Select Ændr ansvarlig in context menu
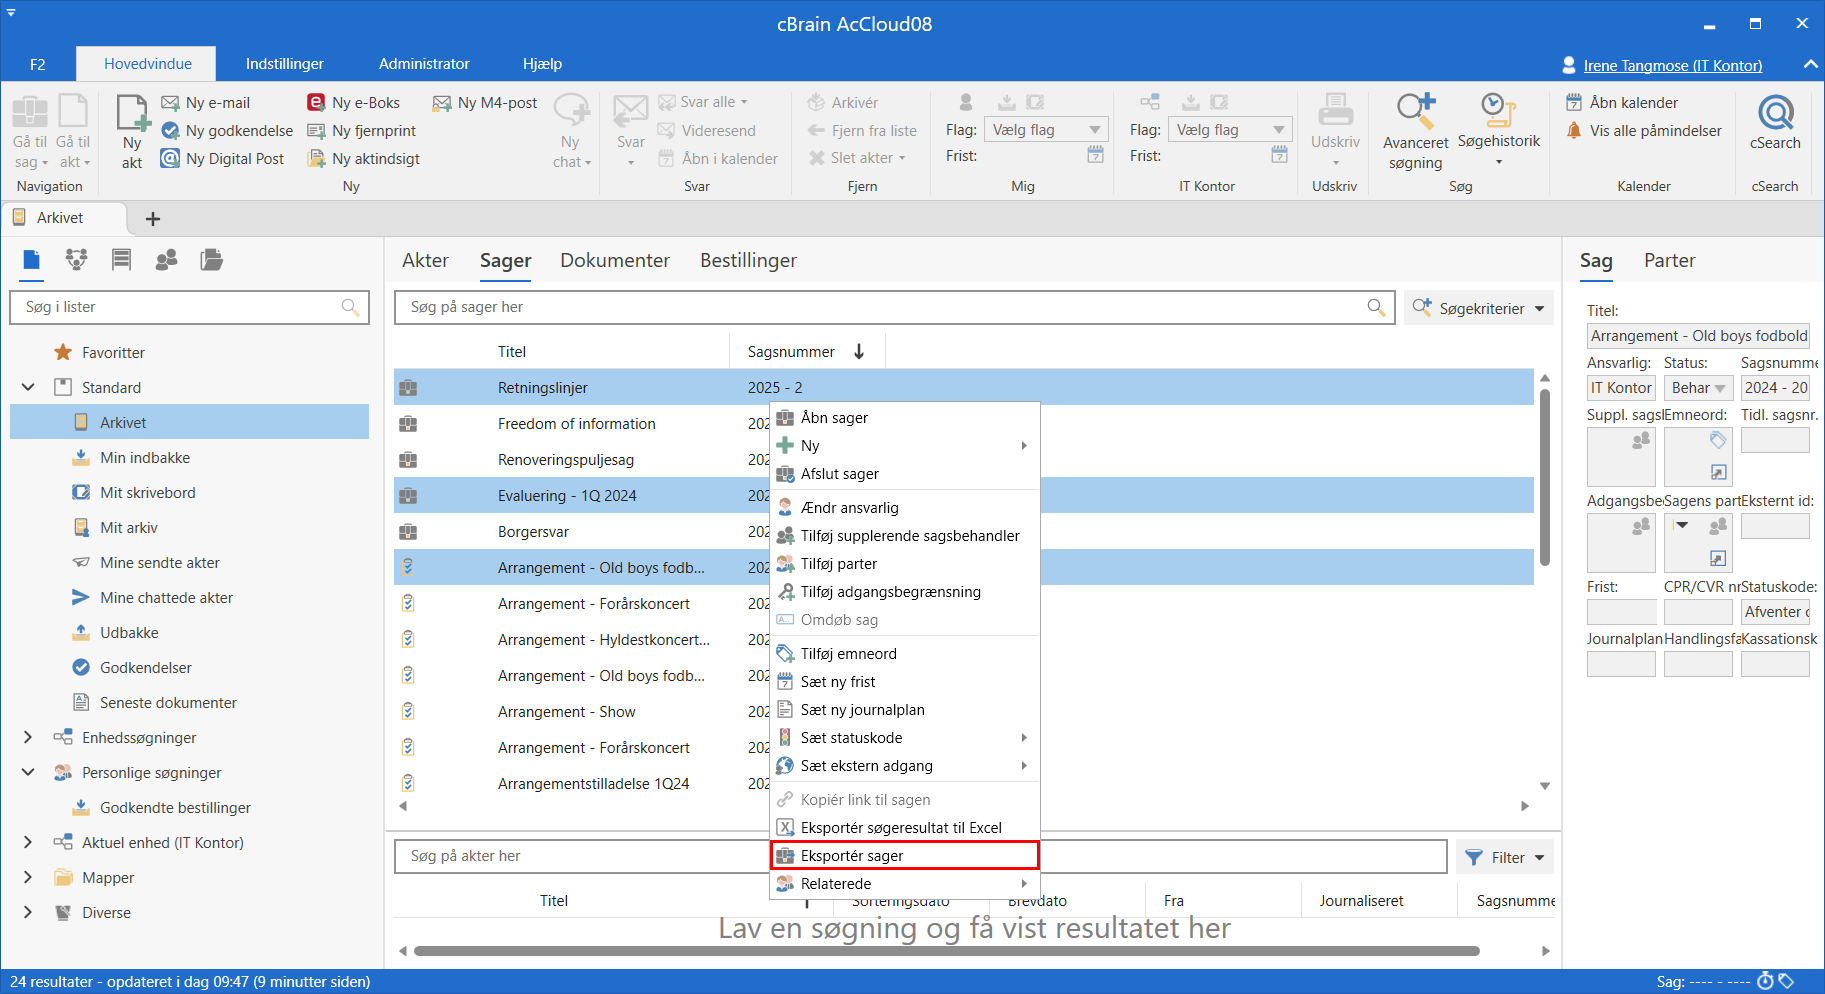 pos(905,507)
